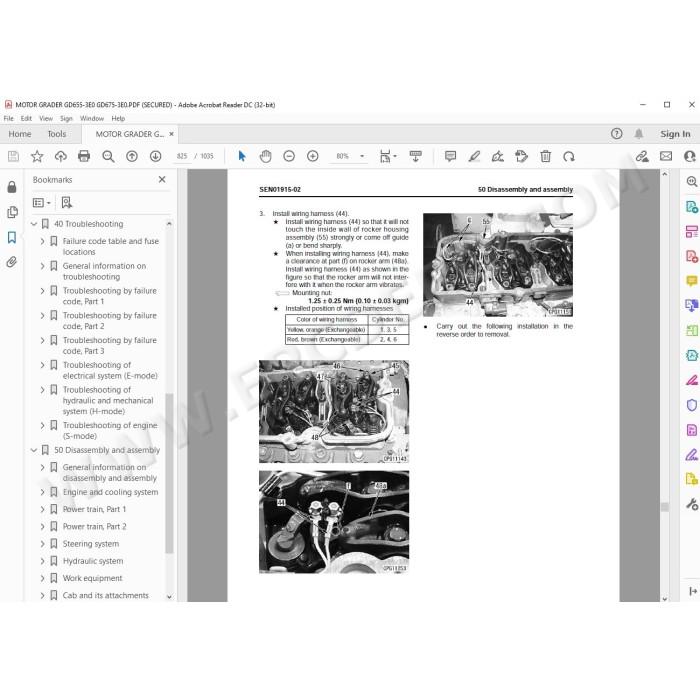Switch to the Home tab
This screenshot has height=700, width=700.
click(x=20, y=134)
